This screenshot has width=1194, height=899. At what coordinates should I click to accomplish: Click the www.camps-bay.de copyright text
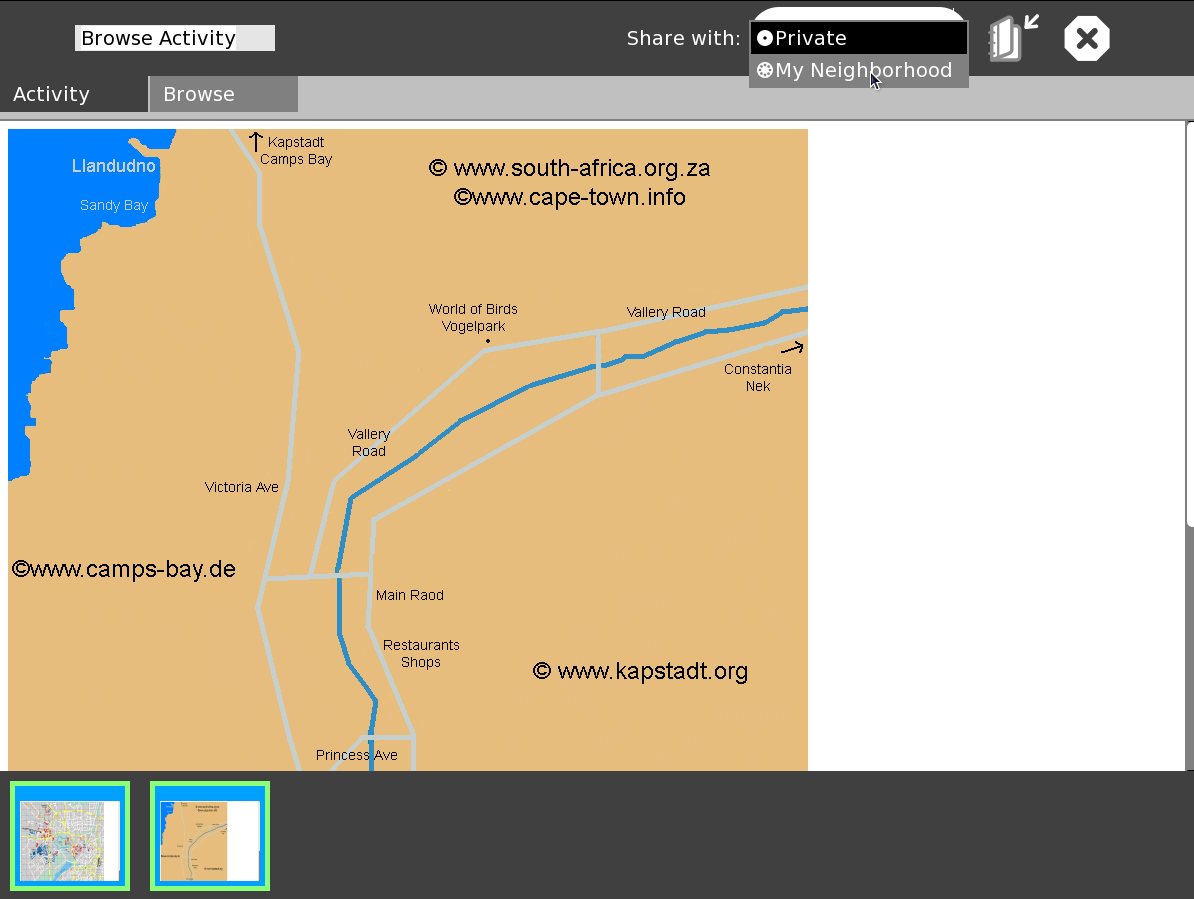point(124,570)
